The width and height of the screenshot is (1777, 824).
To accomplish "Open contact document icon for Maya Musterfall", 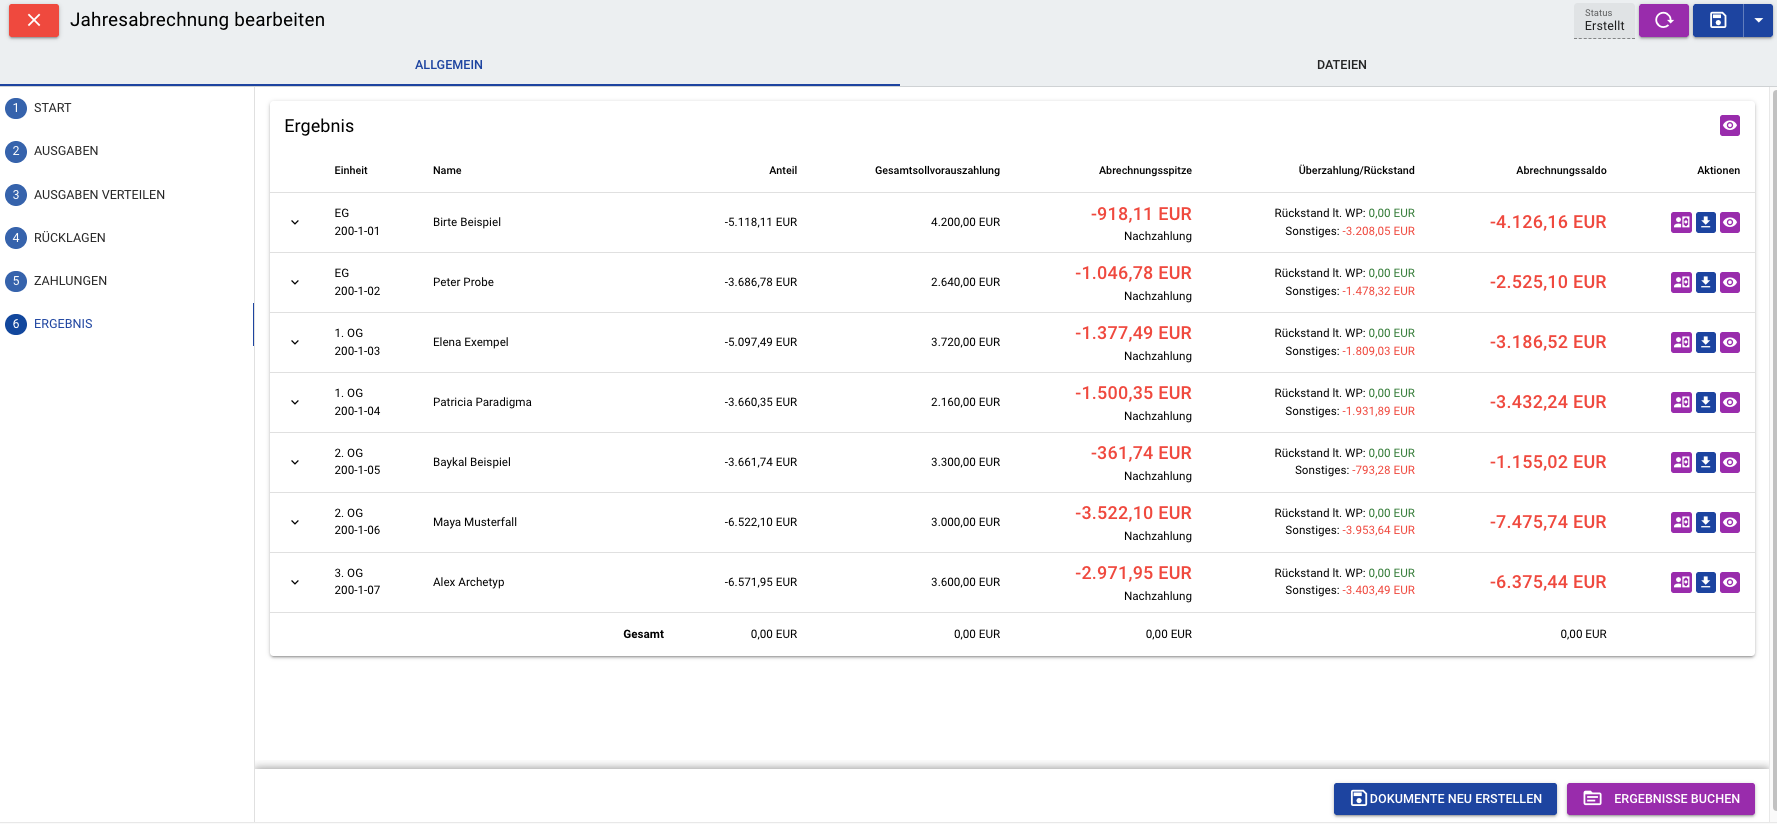I will pos(1682,522).
